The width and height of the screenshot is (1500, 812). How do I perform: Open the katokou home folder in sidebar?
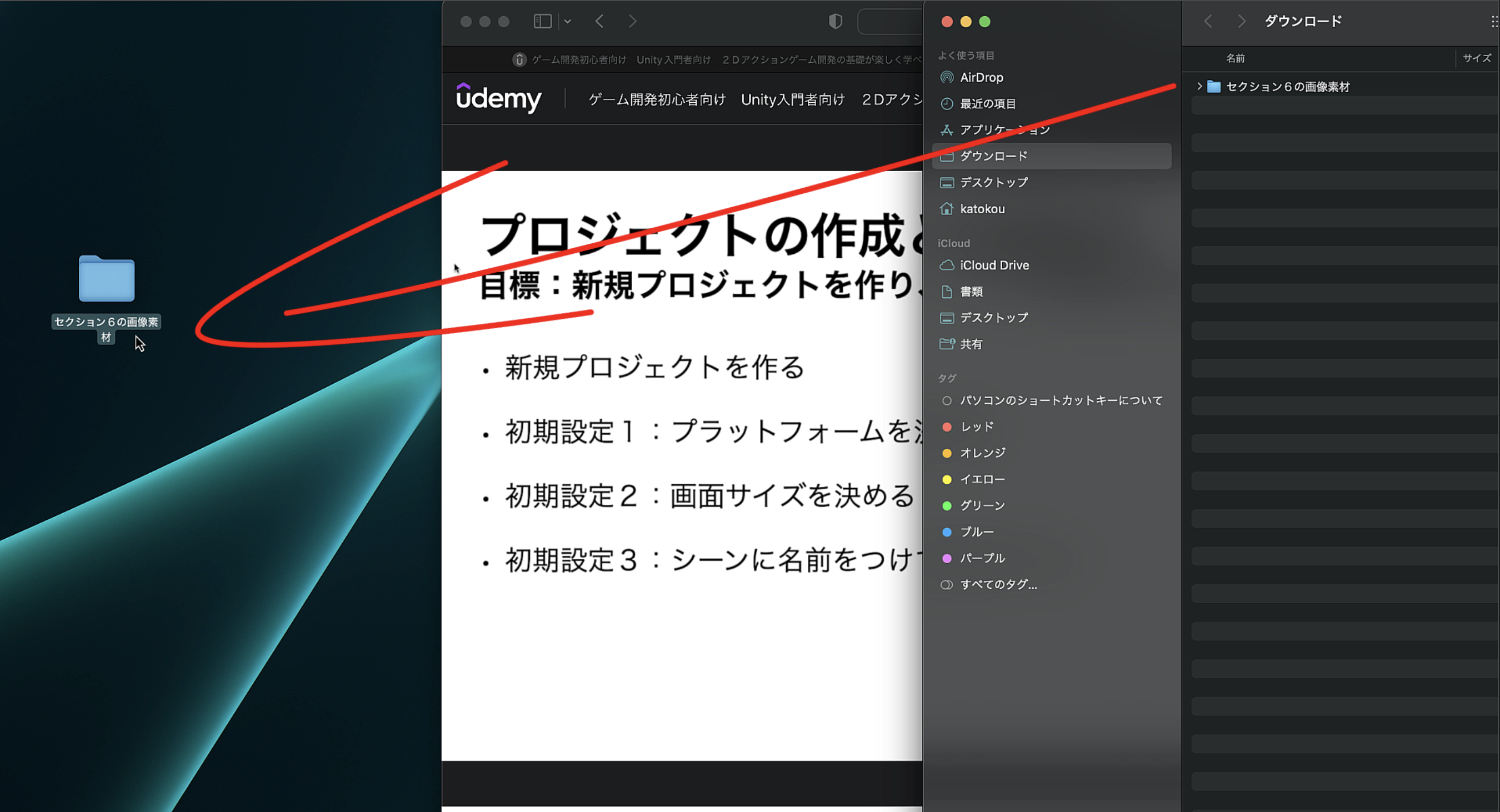click(1051, 209)
